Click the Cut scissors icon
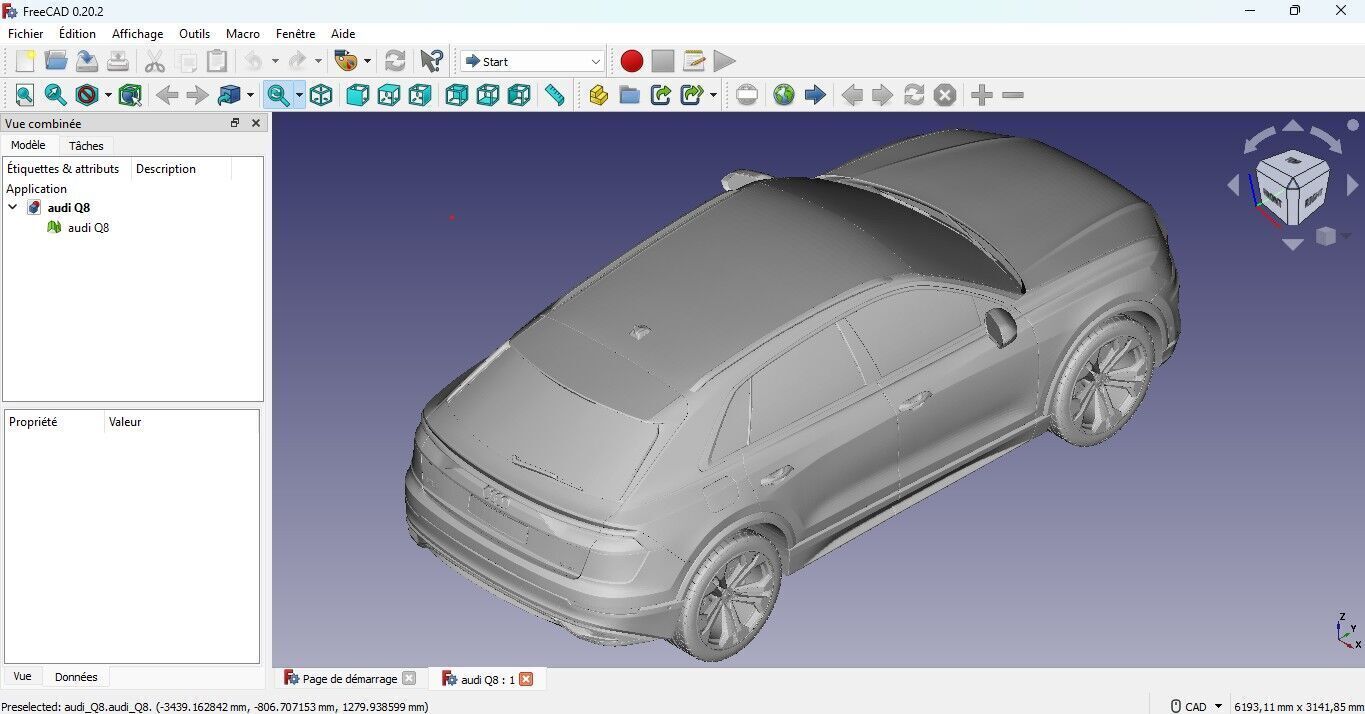The height and width of the screenshot is (714, 1365). [154, 61]
